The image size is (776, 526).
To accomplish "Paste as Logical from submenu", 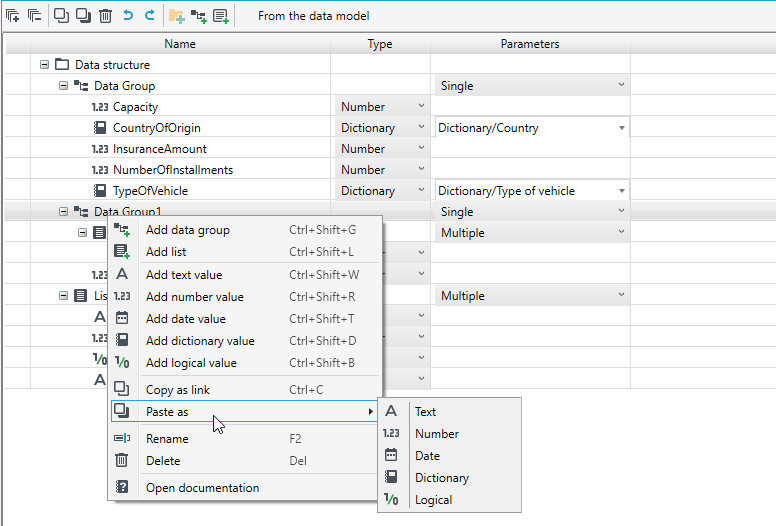I will [449, 500].
